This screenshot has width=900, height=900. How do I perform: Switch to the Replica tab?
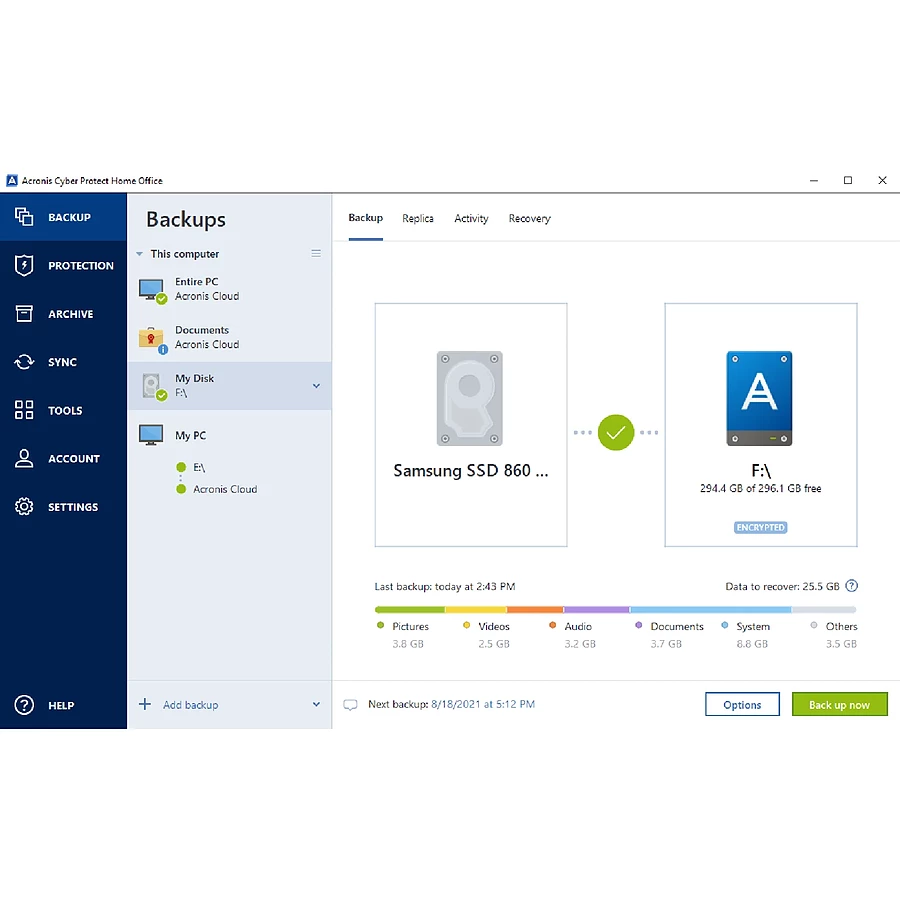418,219
